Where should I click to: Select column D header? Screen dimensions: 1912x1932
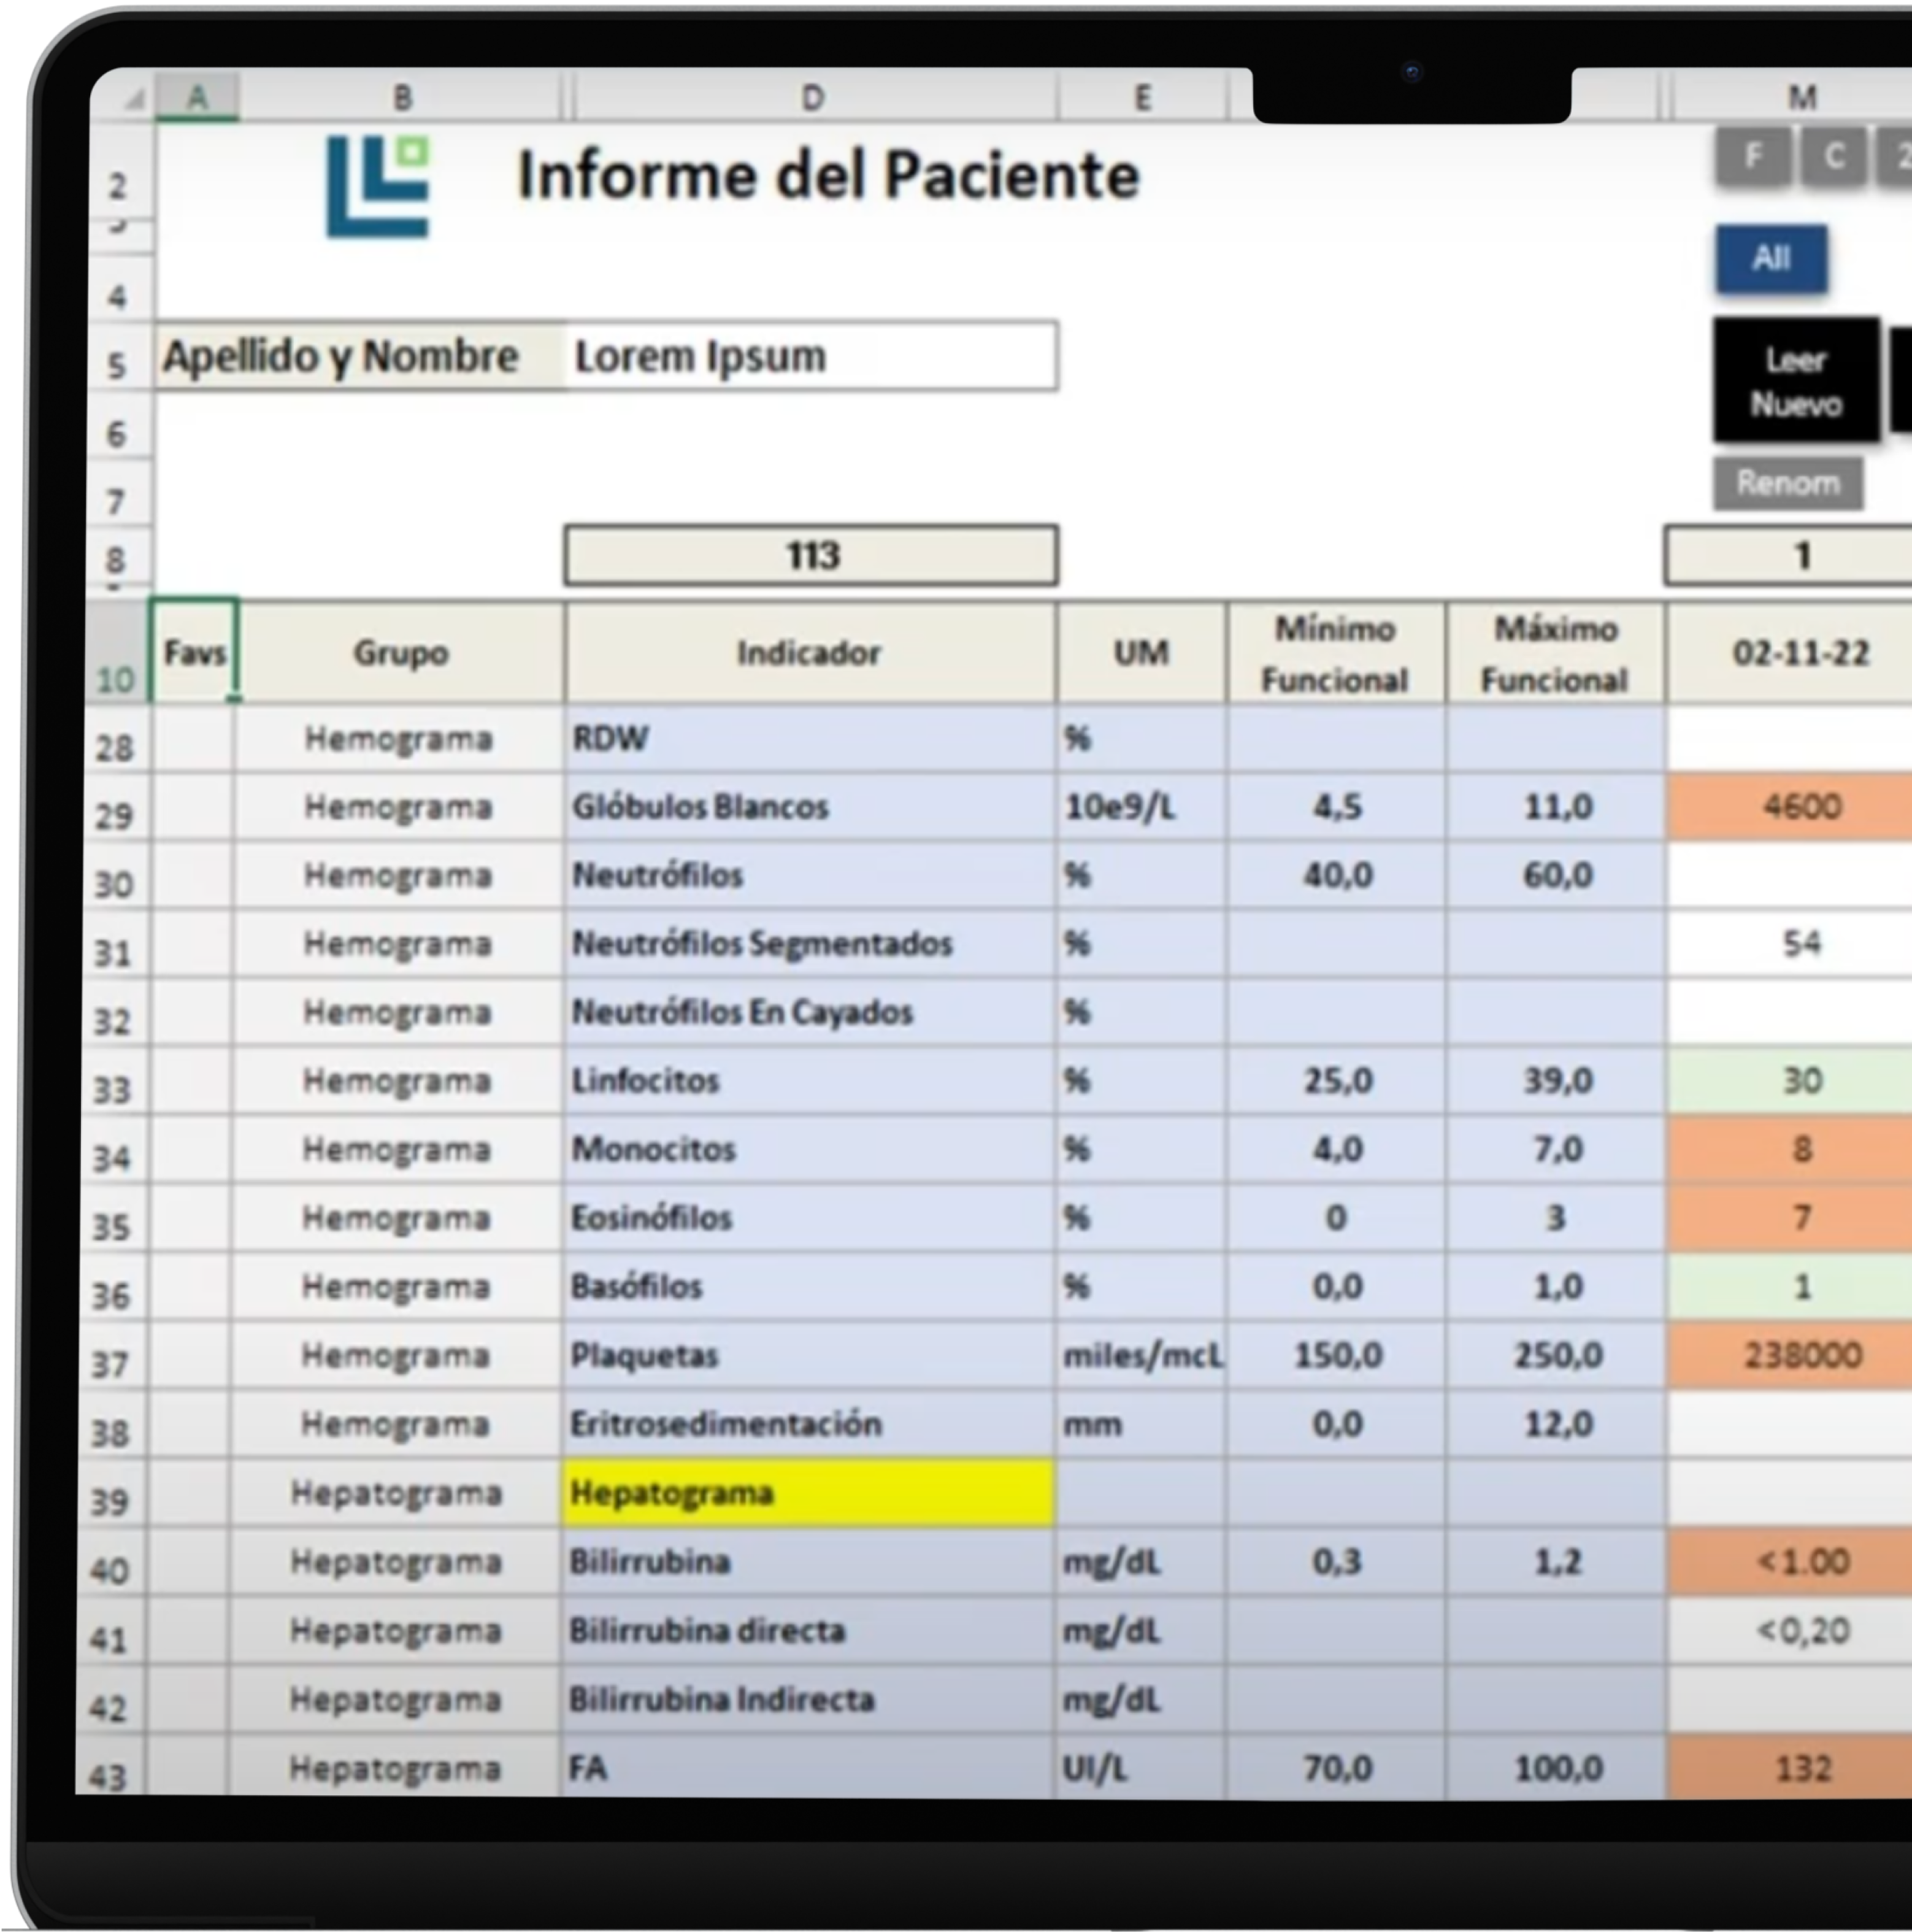tap(812, 98)
